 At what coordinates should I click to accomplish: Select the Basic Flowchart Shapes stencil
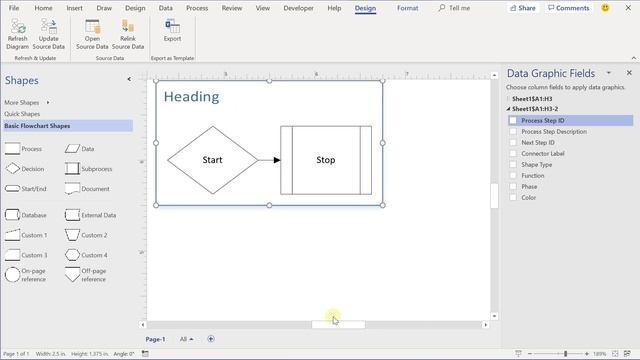(x=68, y=126)
